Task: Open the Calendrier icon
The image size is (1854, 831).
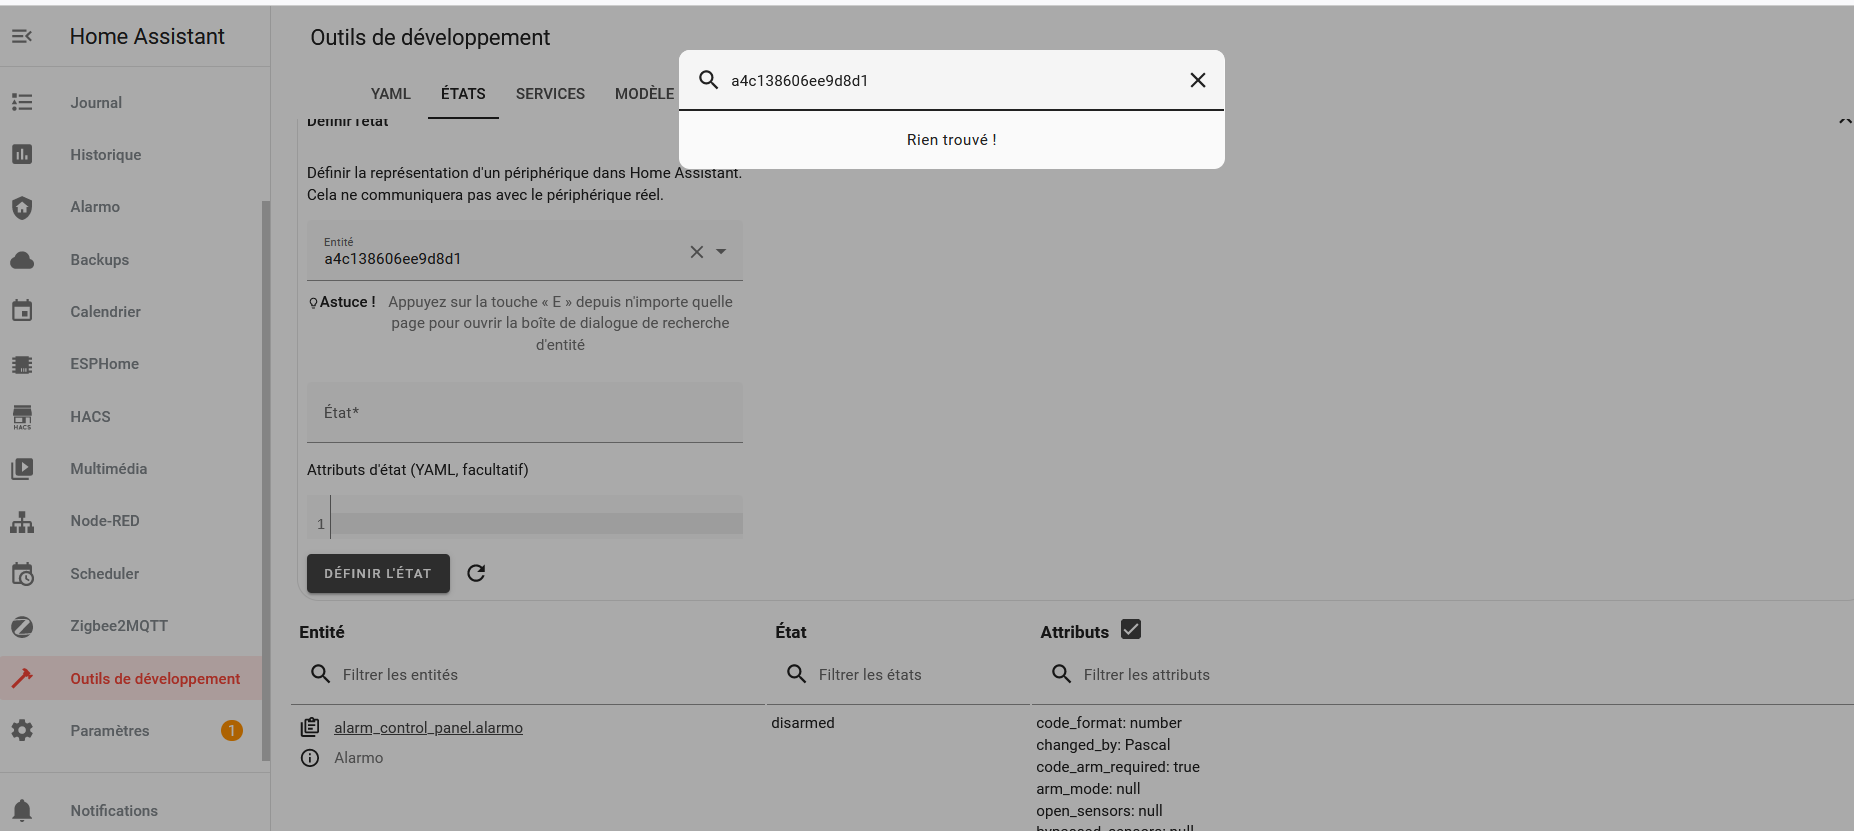Action: (x=22, y=311)
